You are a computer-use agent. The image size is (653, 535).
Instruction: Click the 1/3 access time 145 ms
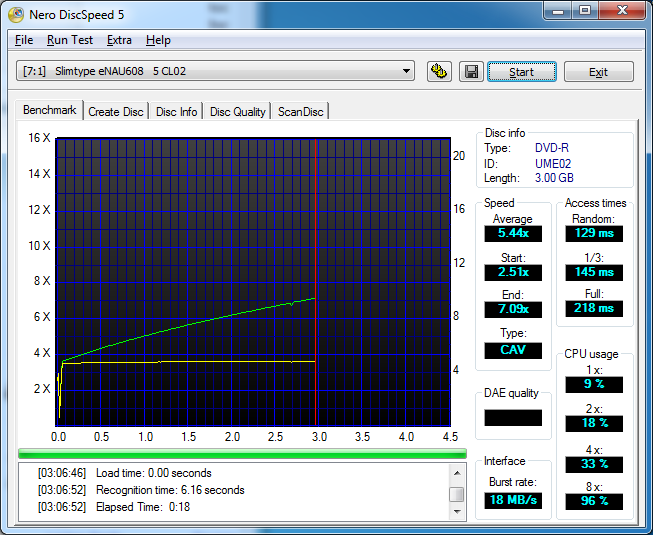[x=594, y=272]
